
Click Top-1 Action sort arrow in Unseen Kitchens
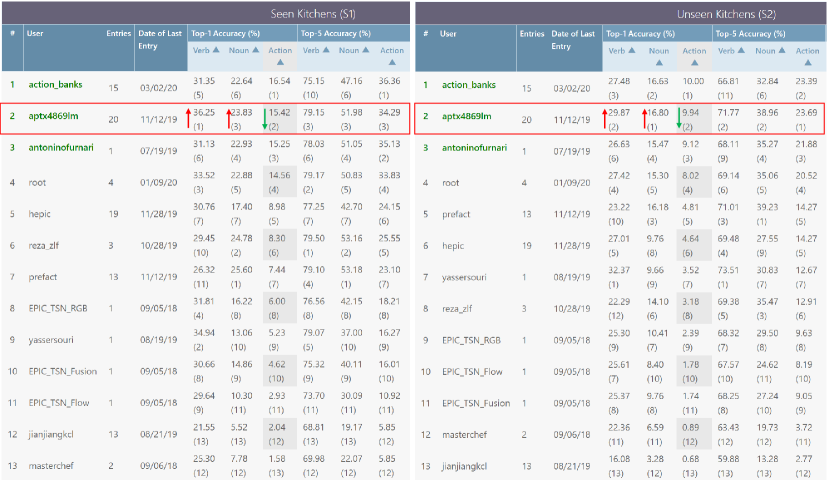click(693, 63)
